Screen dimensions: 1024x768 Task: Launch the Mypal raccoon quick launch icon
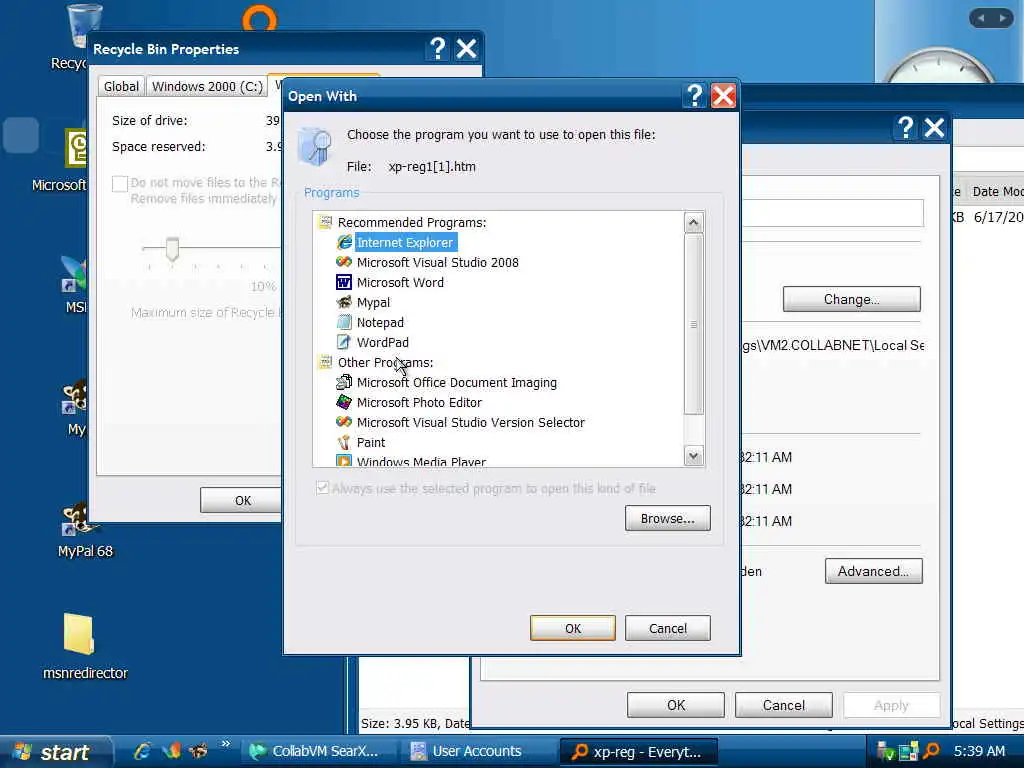pyautogui.click(x=199, y=751)
